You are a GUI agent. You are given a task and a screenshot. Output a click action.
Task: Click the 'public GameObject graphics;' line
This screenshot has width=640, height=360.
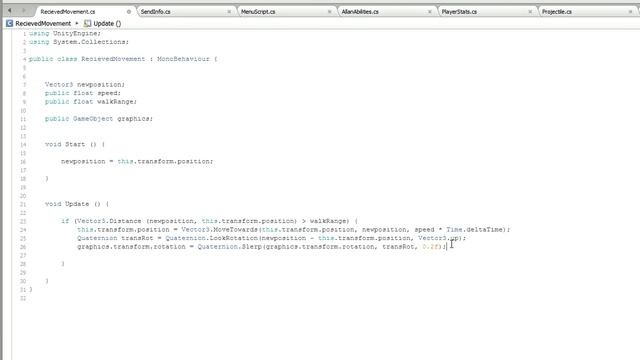coord(99,119)
